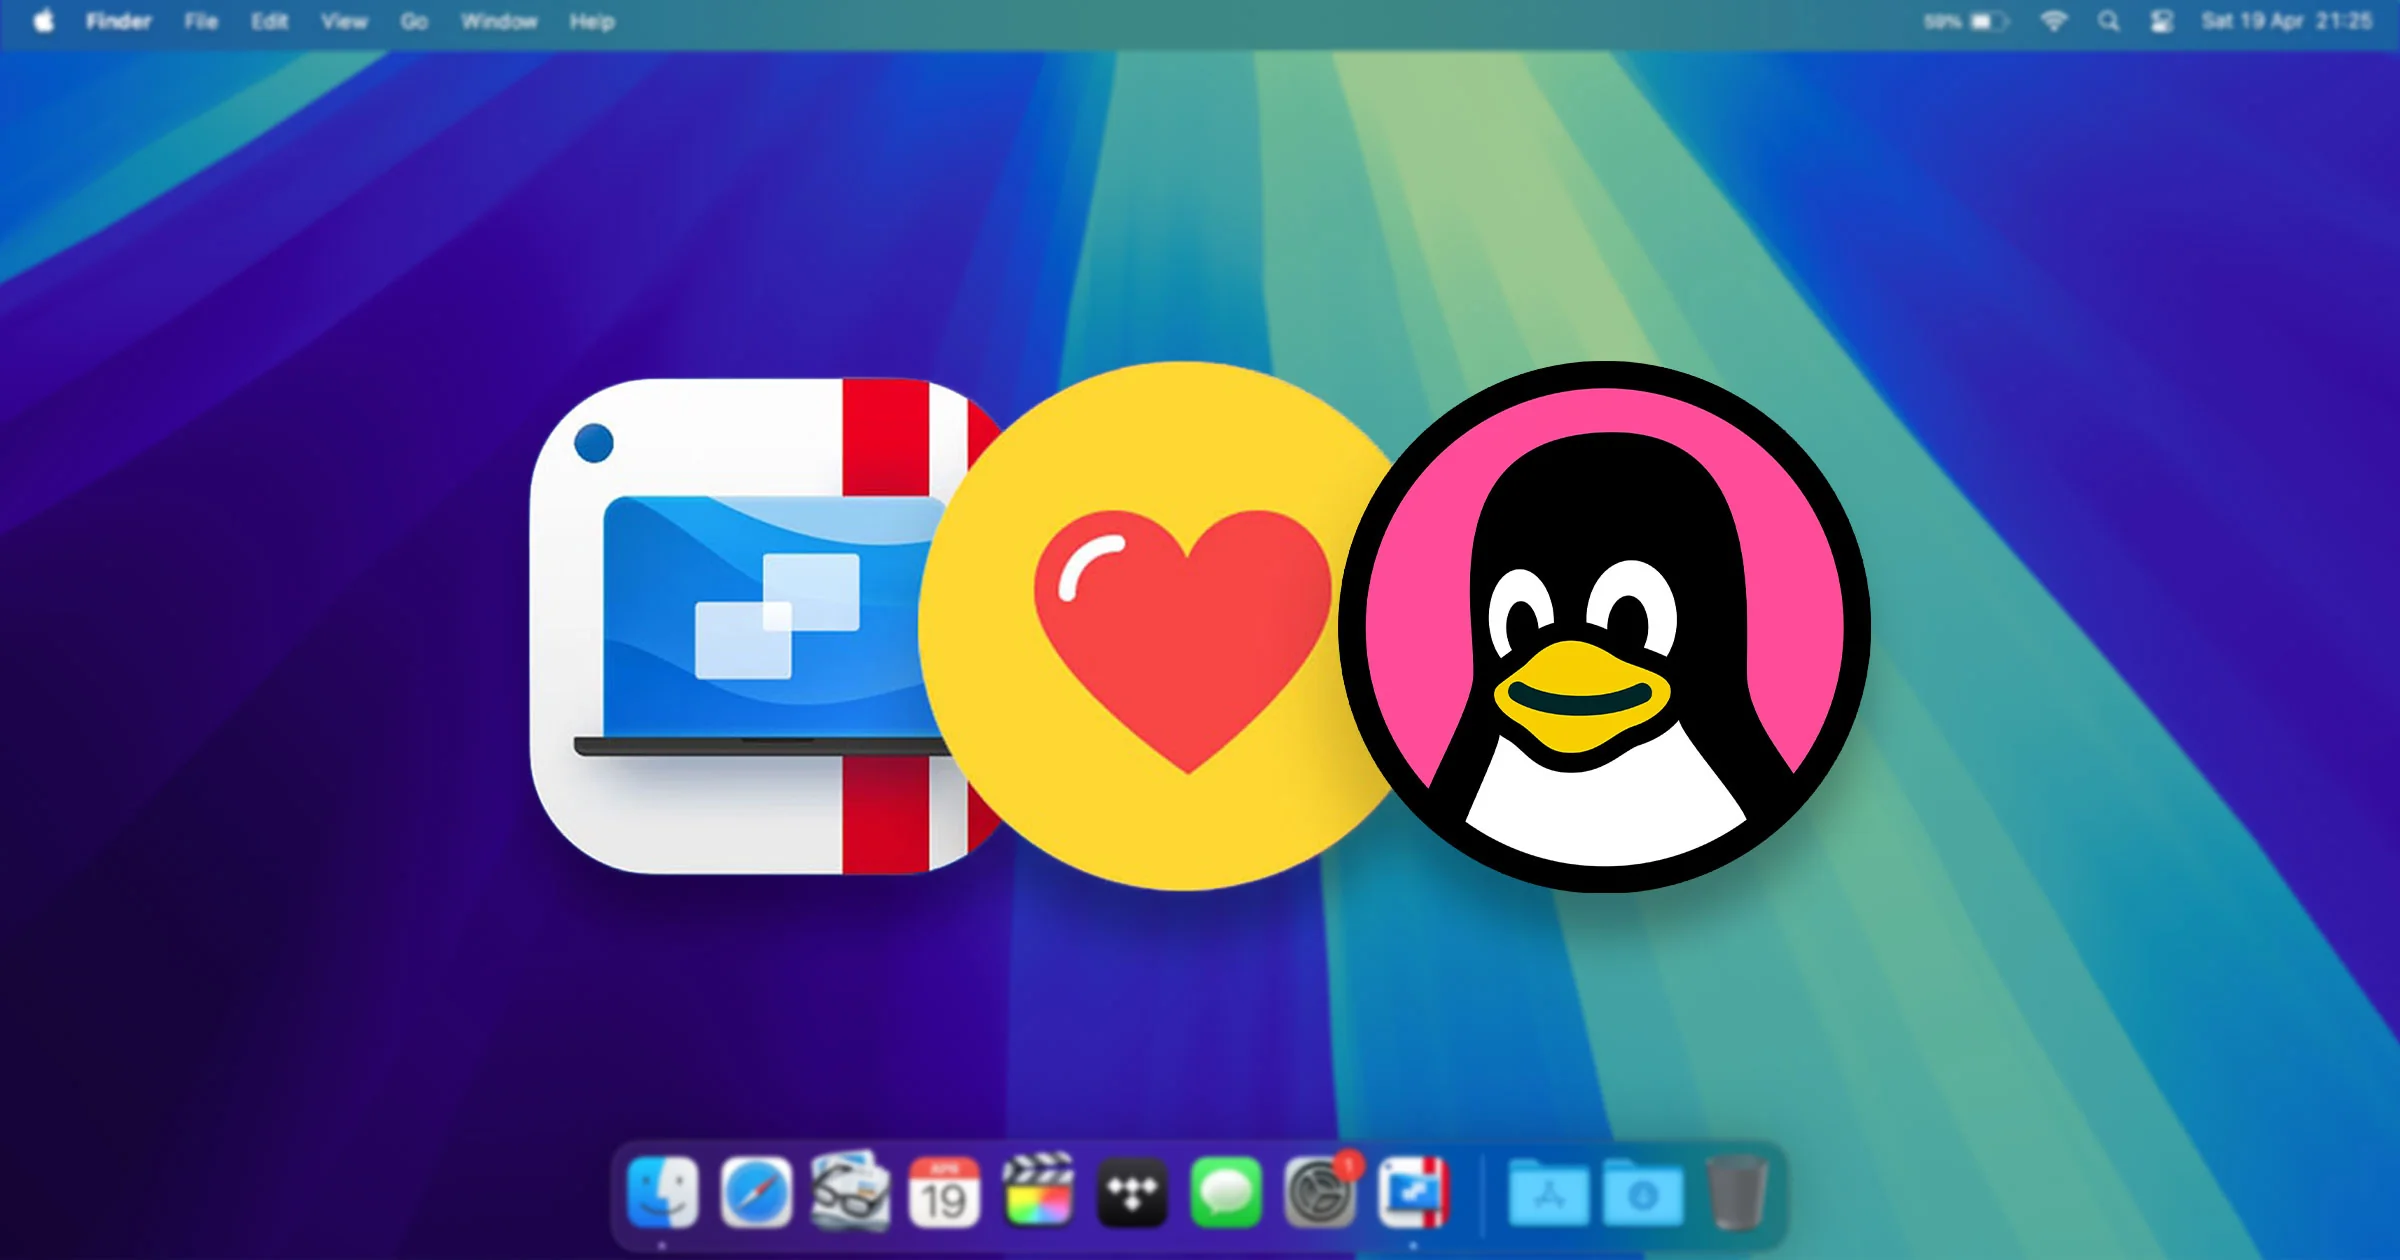Click the Window menu

499,21
